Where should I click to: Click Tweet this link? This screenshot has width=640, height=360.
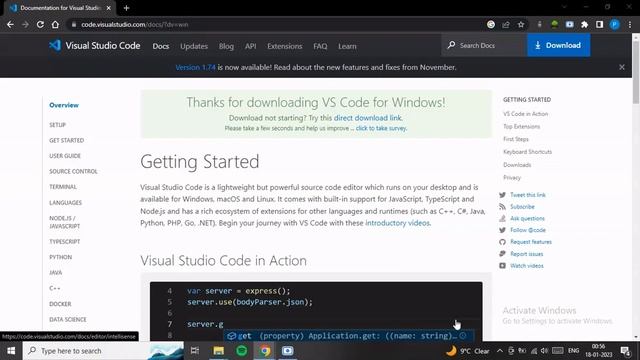[x=528, y=195]
